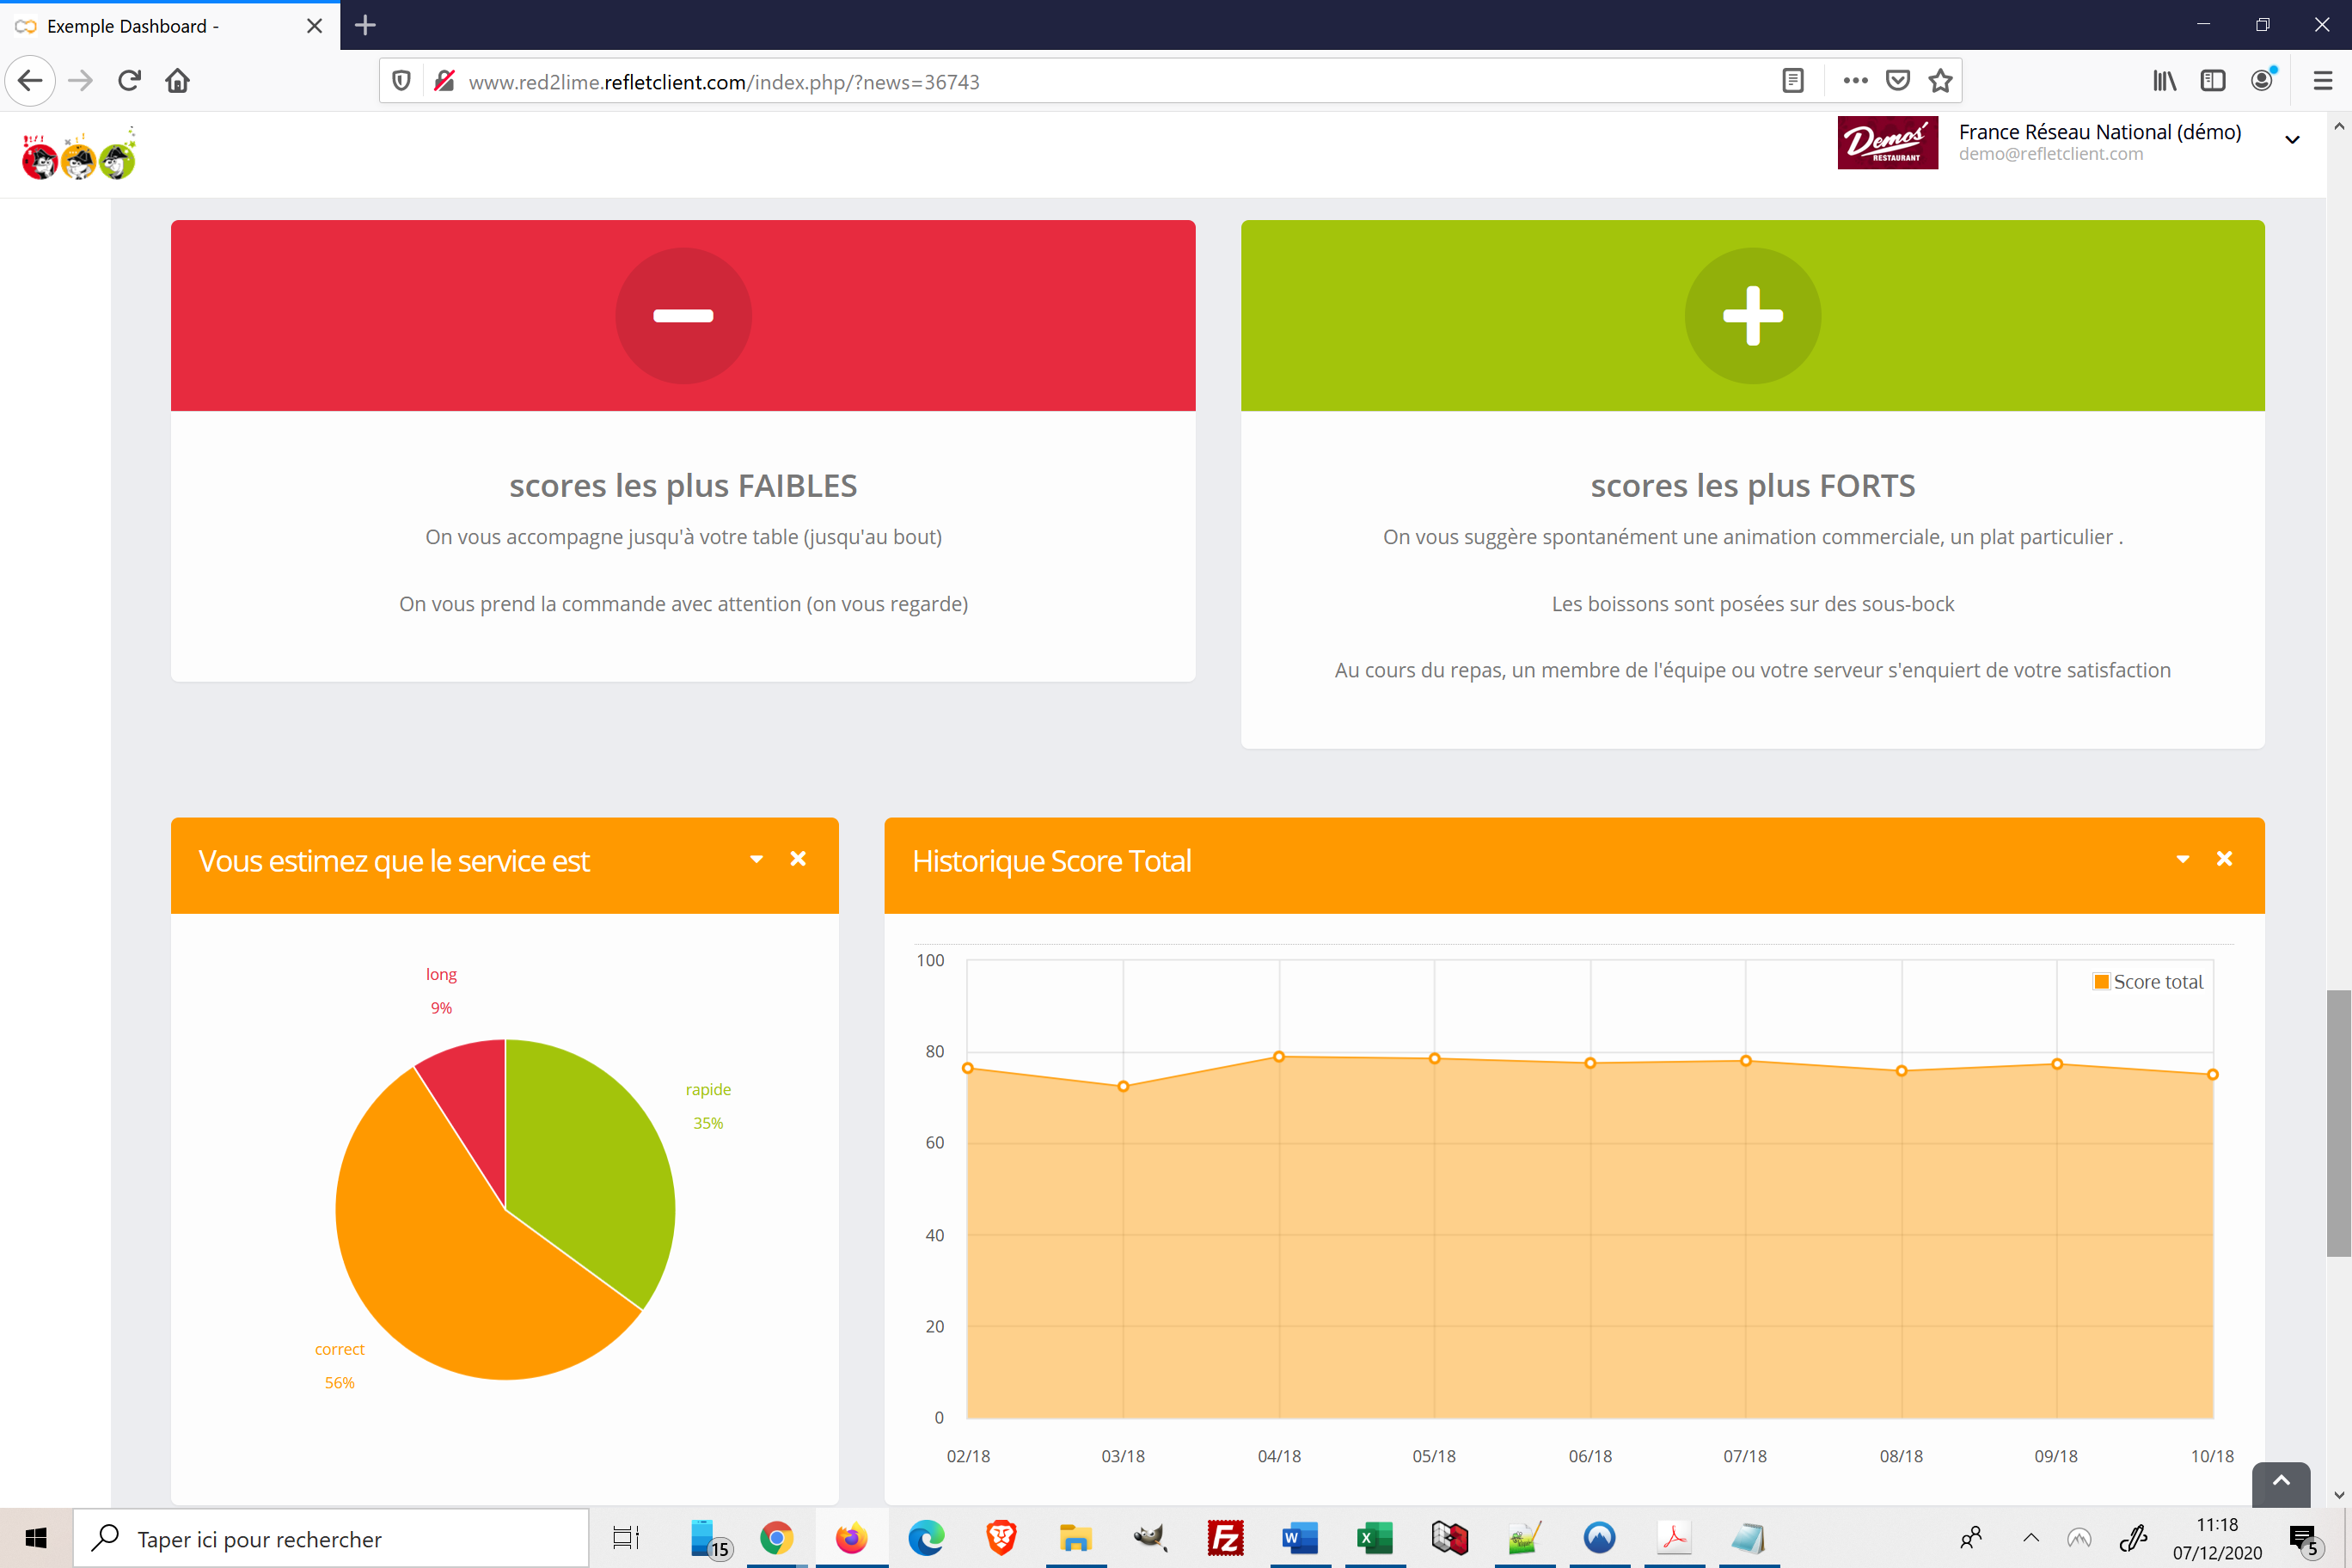Click the scroll-to-top arrow button
The width and height of the screenshot is (2352, 1568).
pyautogui.click(x=2280, y=1482)
